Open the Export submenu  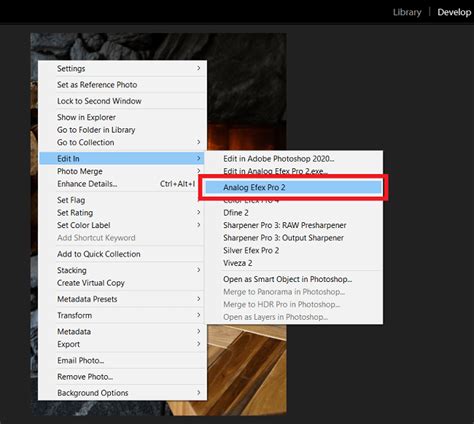122,344
